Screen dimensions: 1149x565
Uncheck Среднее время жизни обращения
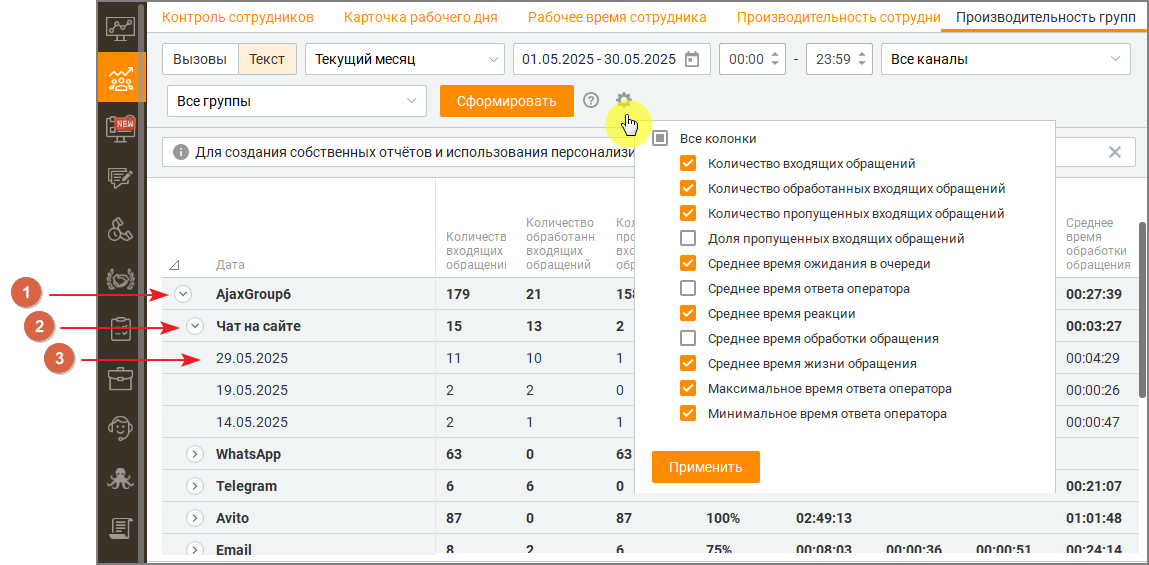click(687, 363)
